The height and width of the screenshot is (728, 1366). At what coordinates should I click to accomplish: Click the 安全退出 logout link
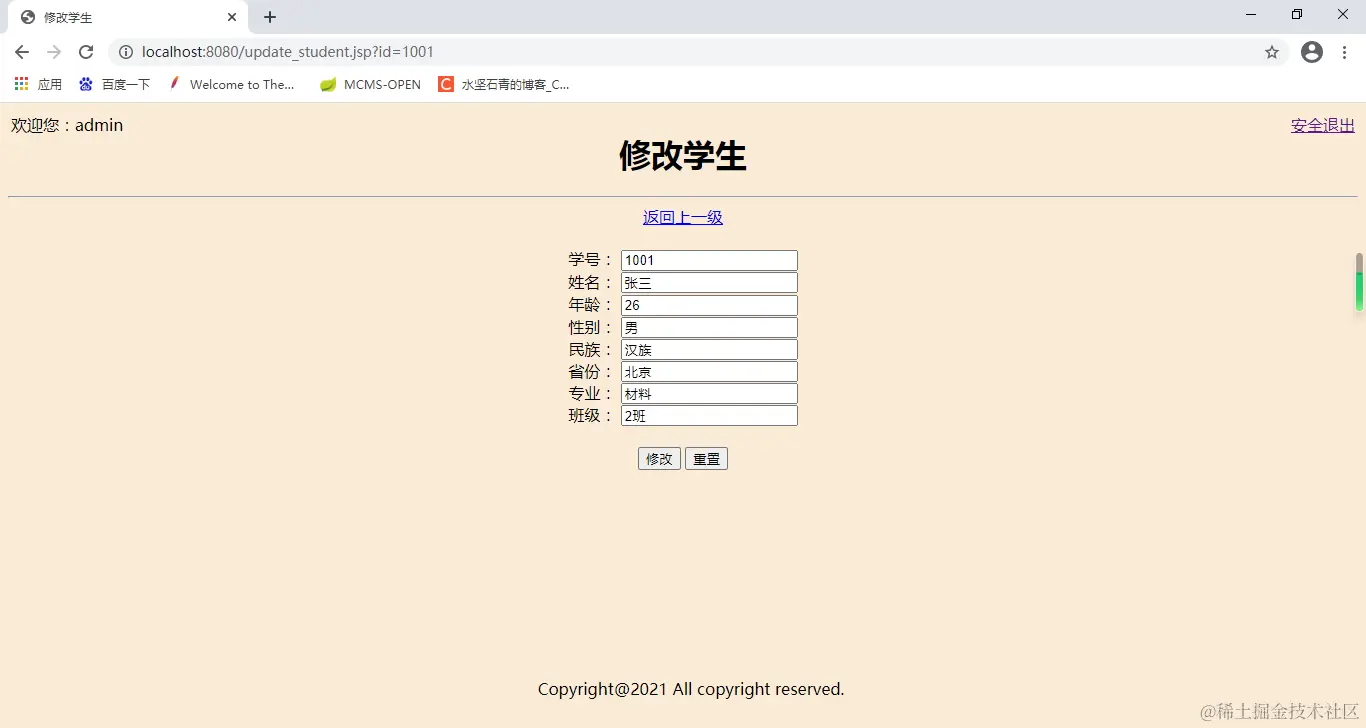point(1322,125)
